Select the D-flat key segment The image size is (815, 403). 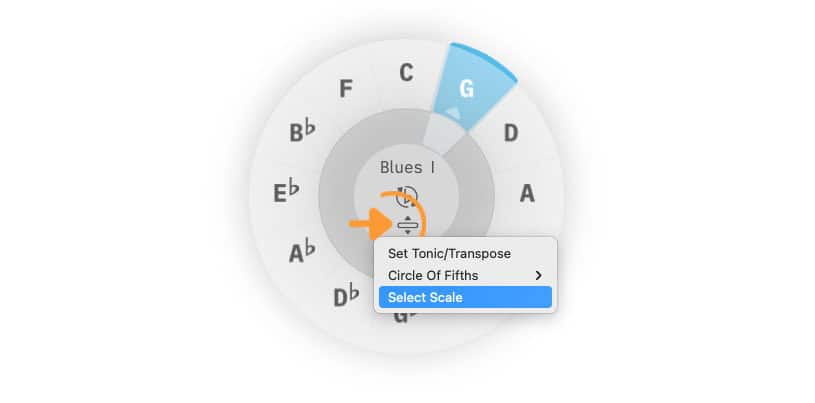[x=346, y=296]
